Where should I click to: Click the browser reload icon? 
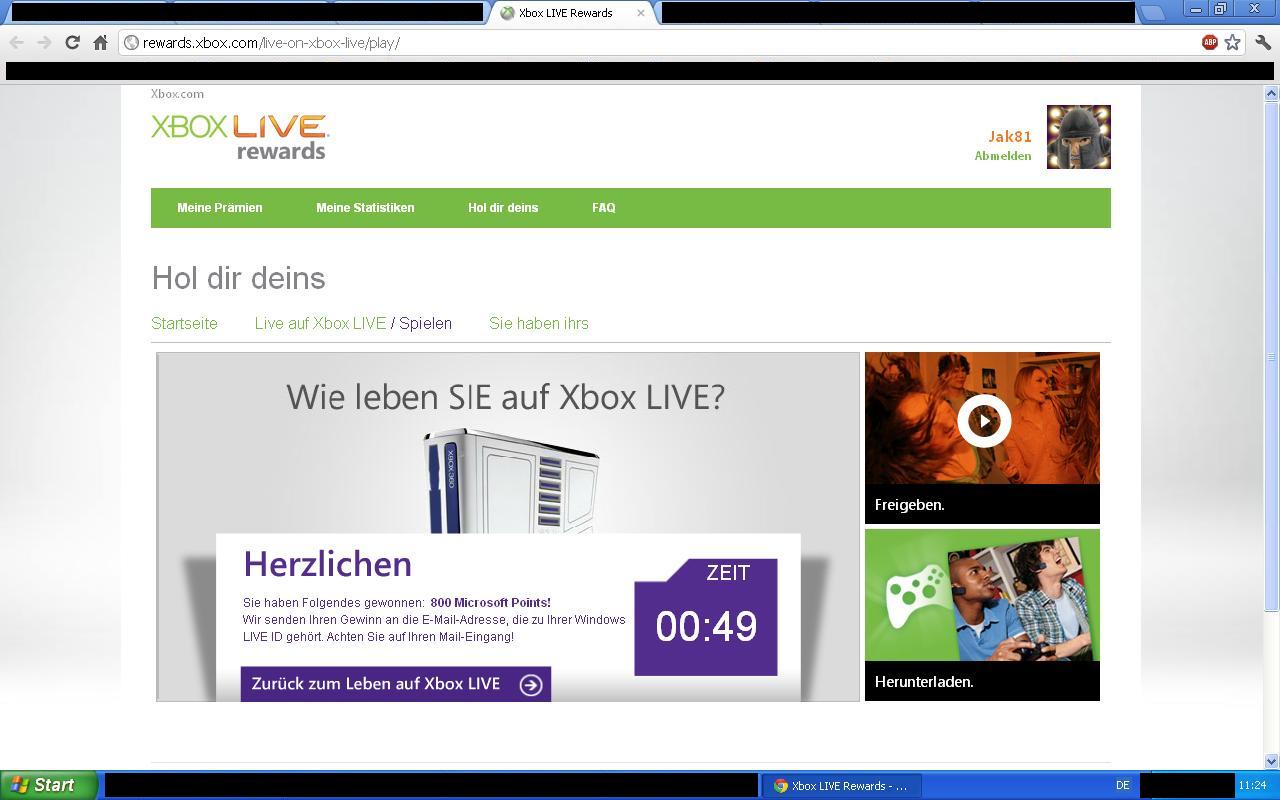tap(72, 42)
